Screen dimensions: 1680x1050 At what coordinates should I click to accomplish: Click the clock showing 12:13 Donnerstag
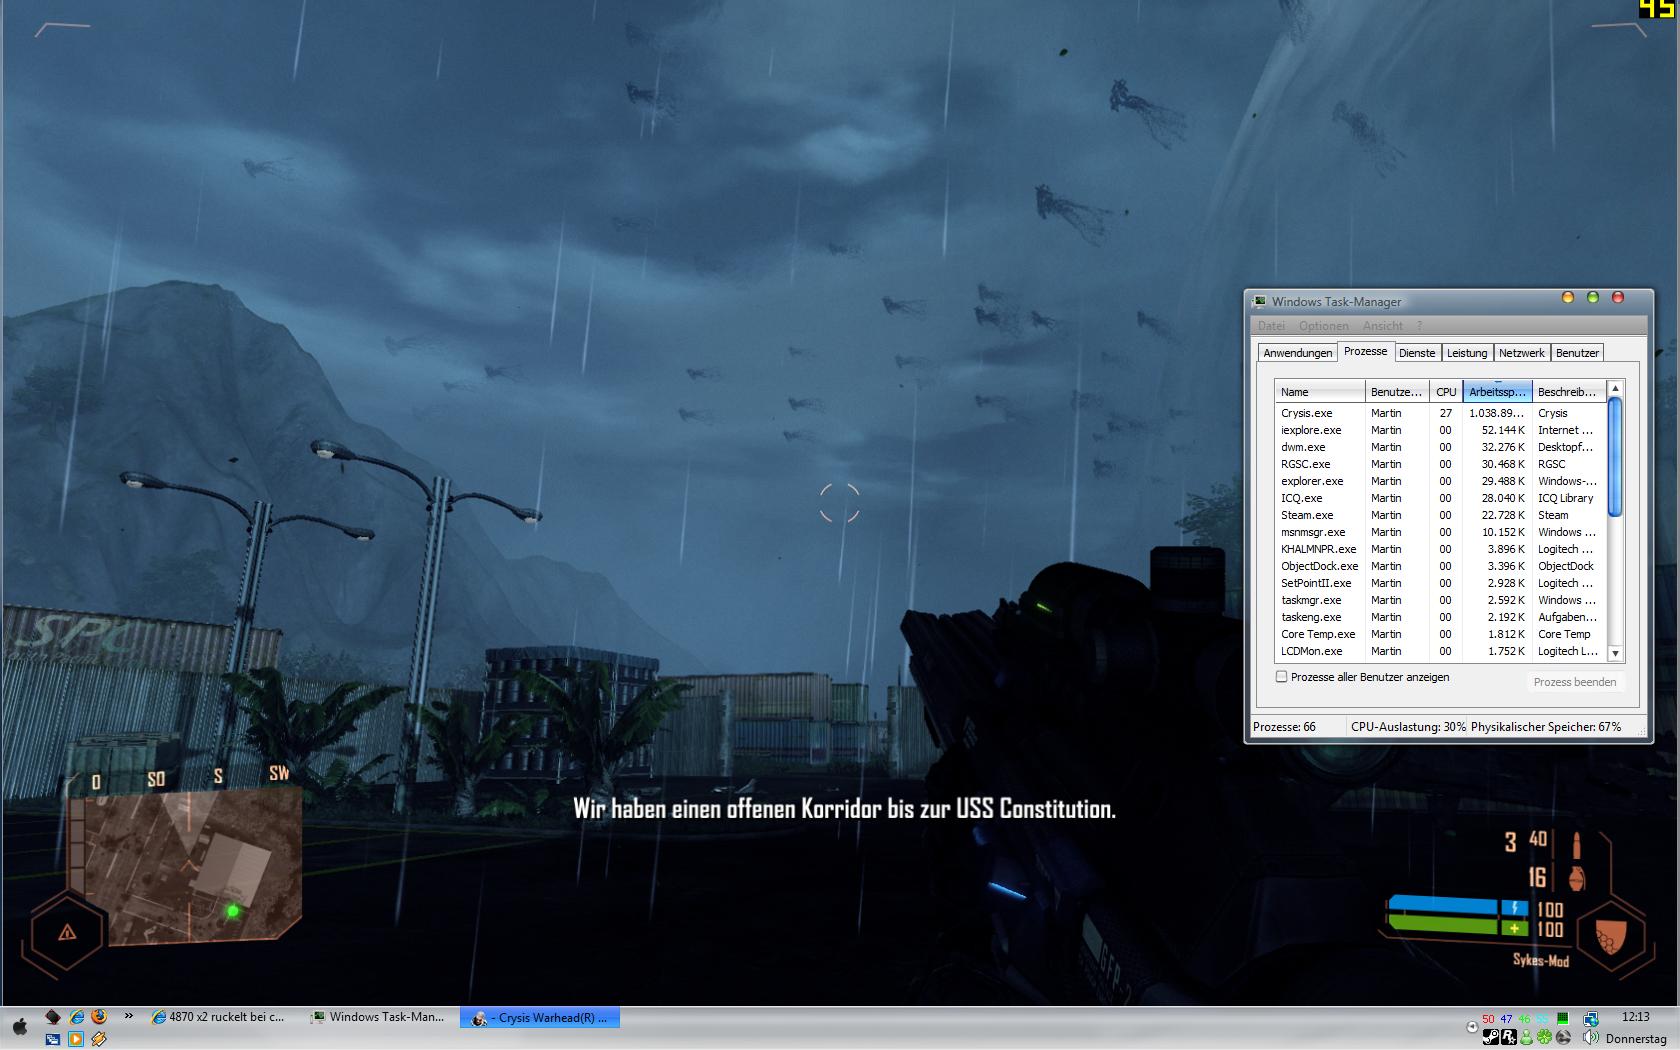tap(1636, 1027)
